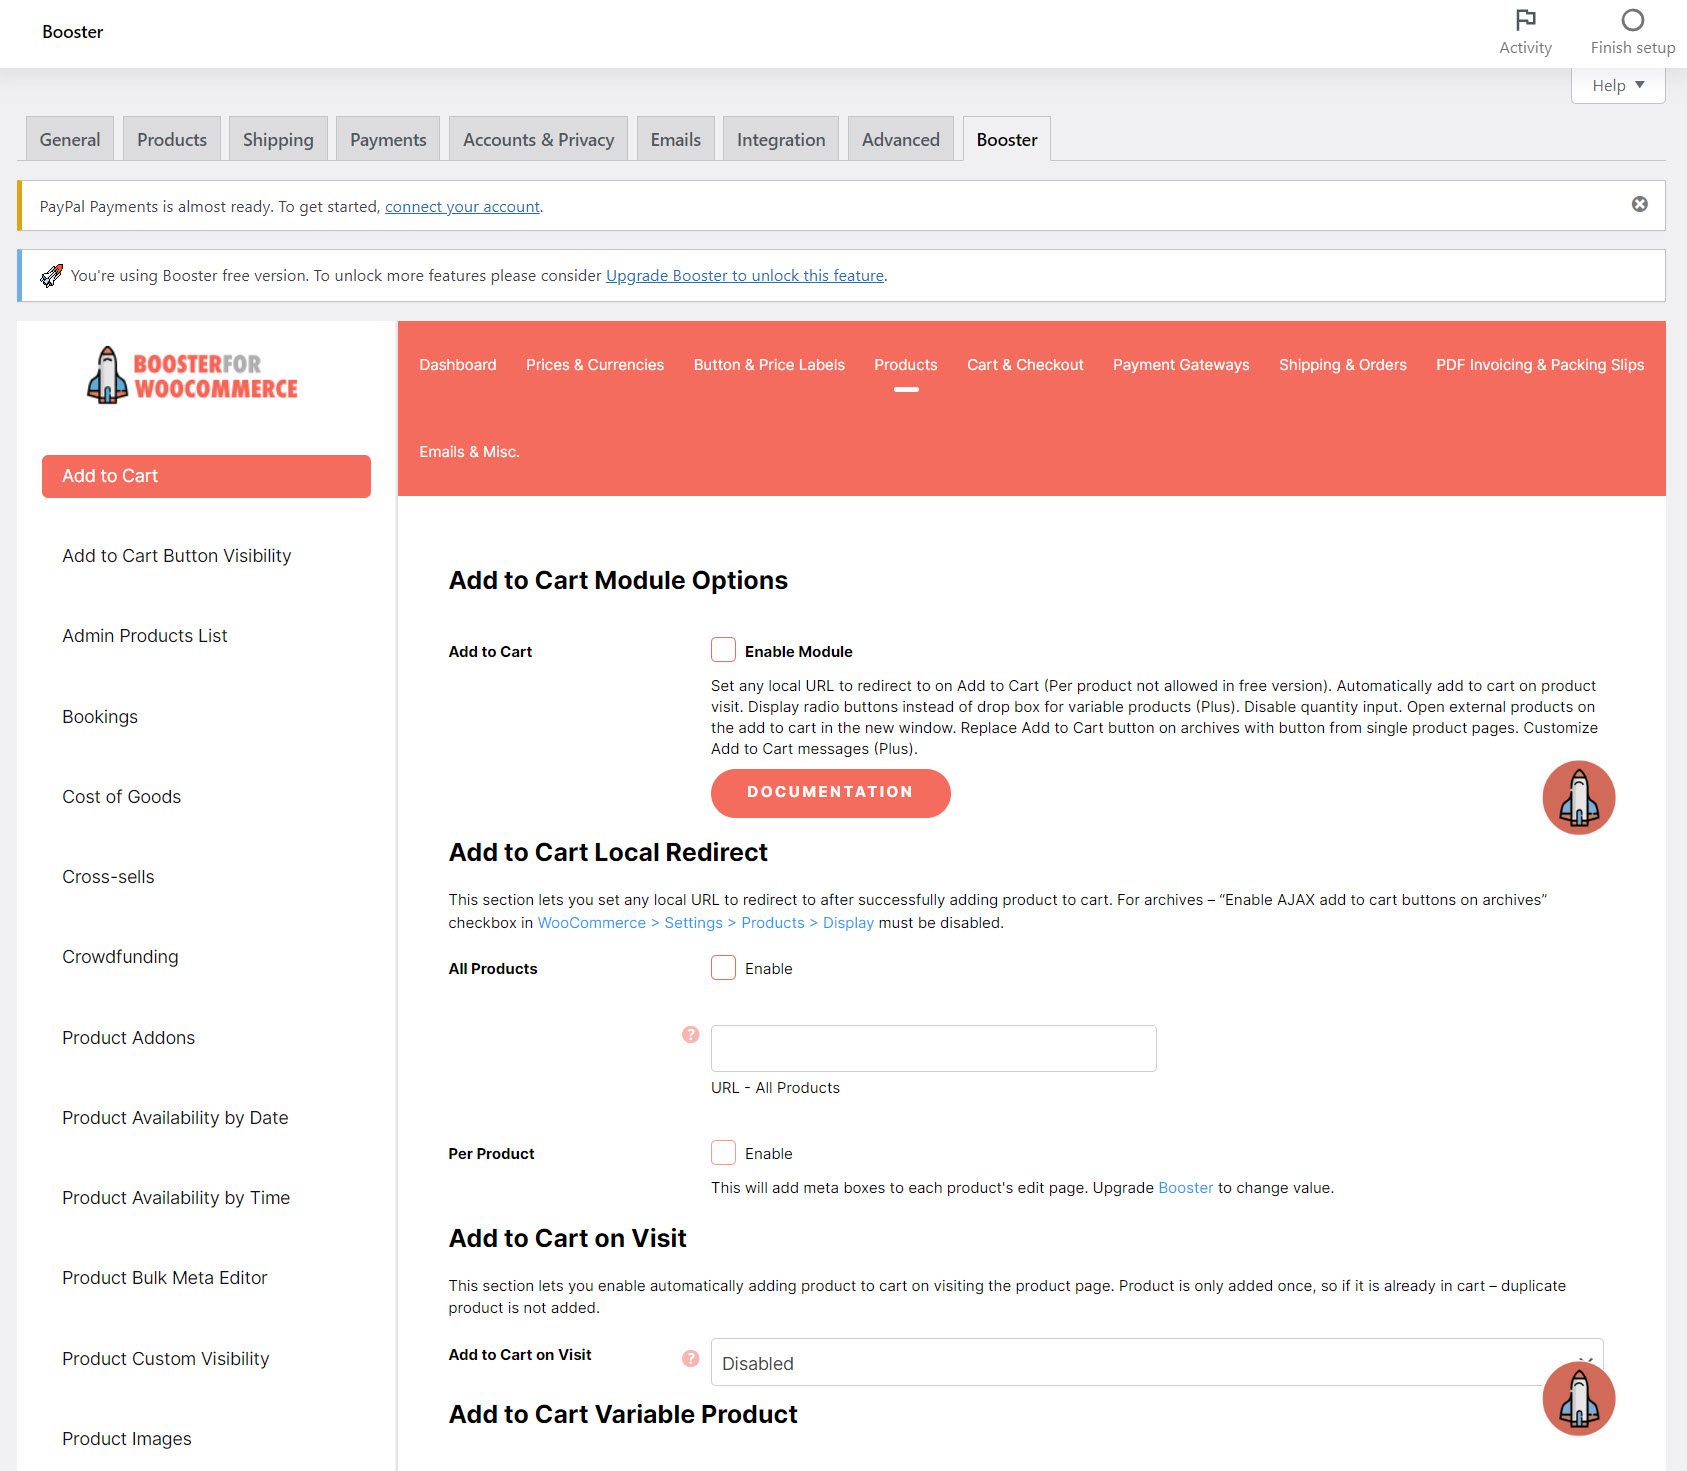Open Emails & Misc. category
The width and height of the screenshot is (1687, 1471).
pyautogui.click(x=469, y=452)
